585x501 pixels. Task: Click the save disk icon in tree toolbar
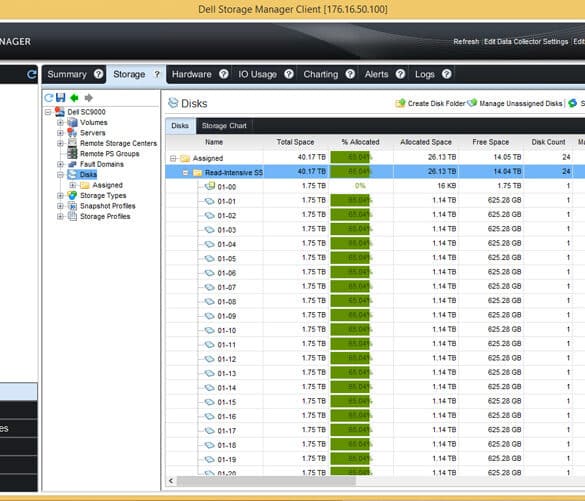[x=60, y=98]
